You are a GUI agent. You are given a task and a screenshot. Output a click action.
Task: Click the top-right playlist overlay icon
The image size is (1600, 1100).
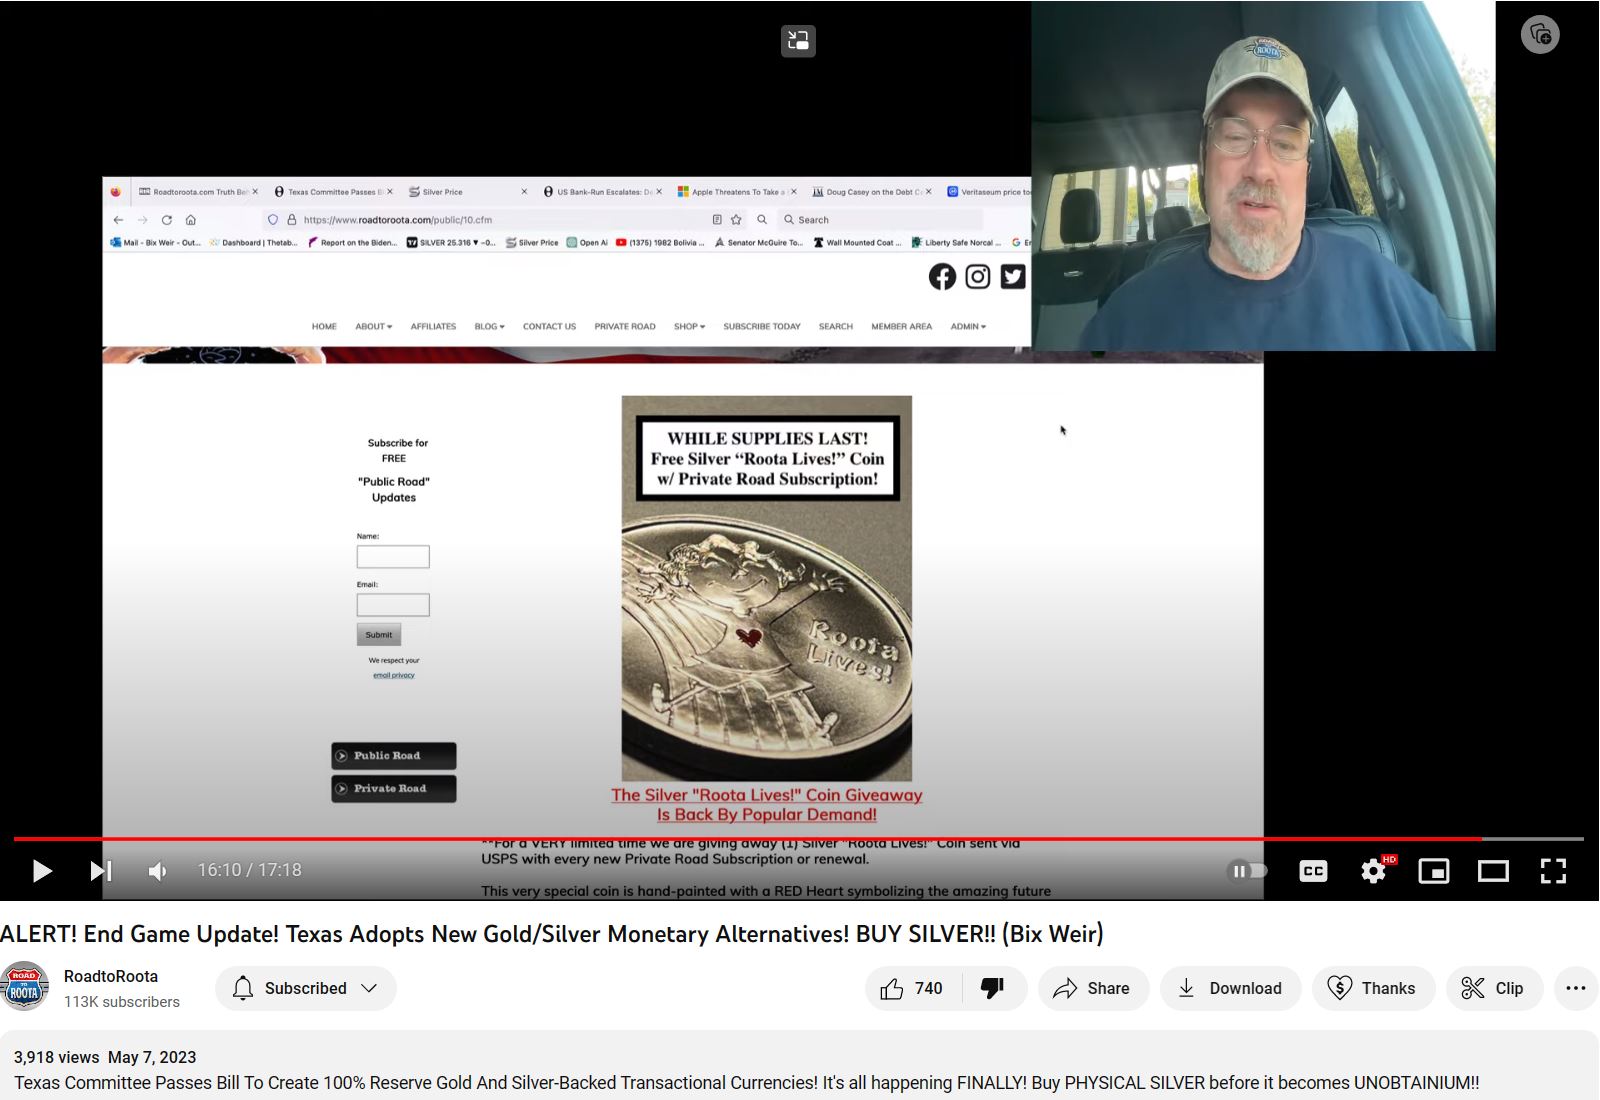[1540, 35]
